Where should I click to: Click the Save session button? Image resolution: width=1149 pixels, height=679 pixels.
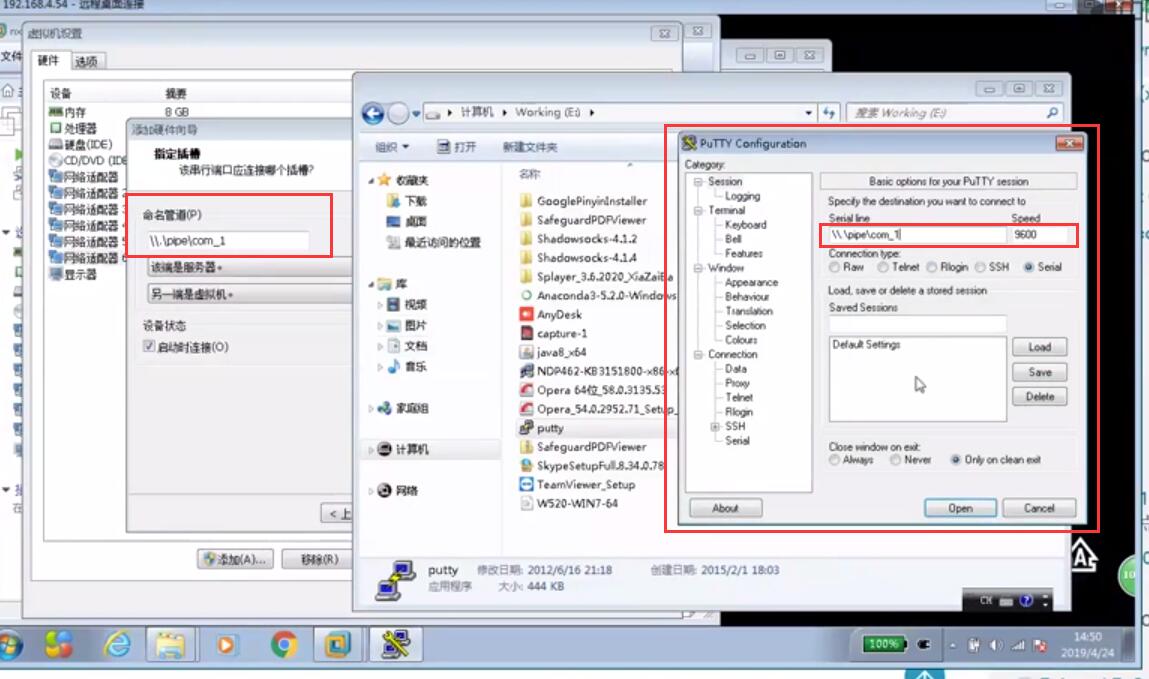point(1039,372)
